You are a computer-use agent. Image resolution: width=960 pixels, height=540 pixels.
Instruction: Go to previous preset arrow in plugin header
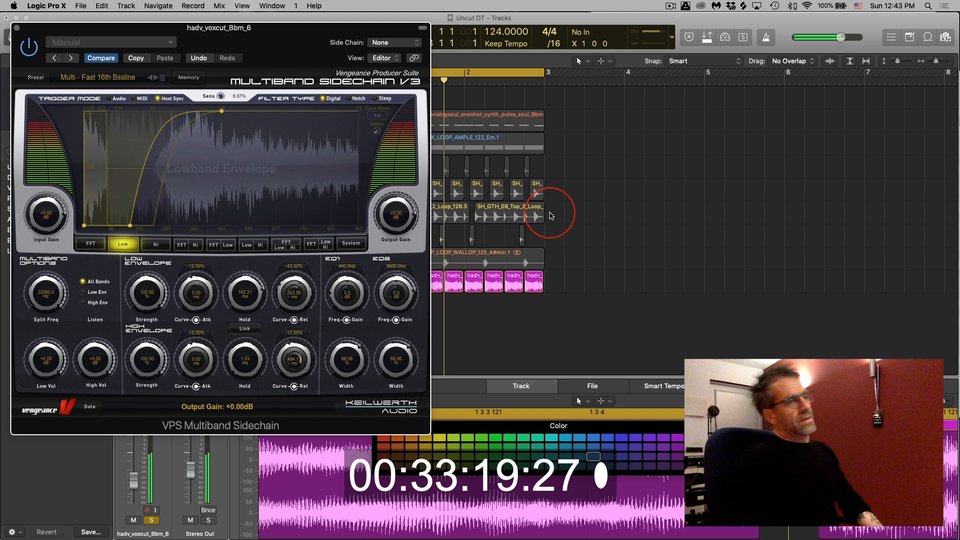54,58
